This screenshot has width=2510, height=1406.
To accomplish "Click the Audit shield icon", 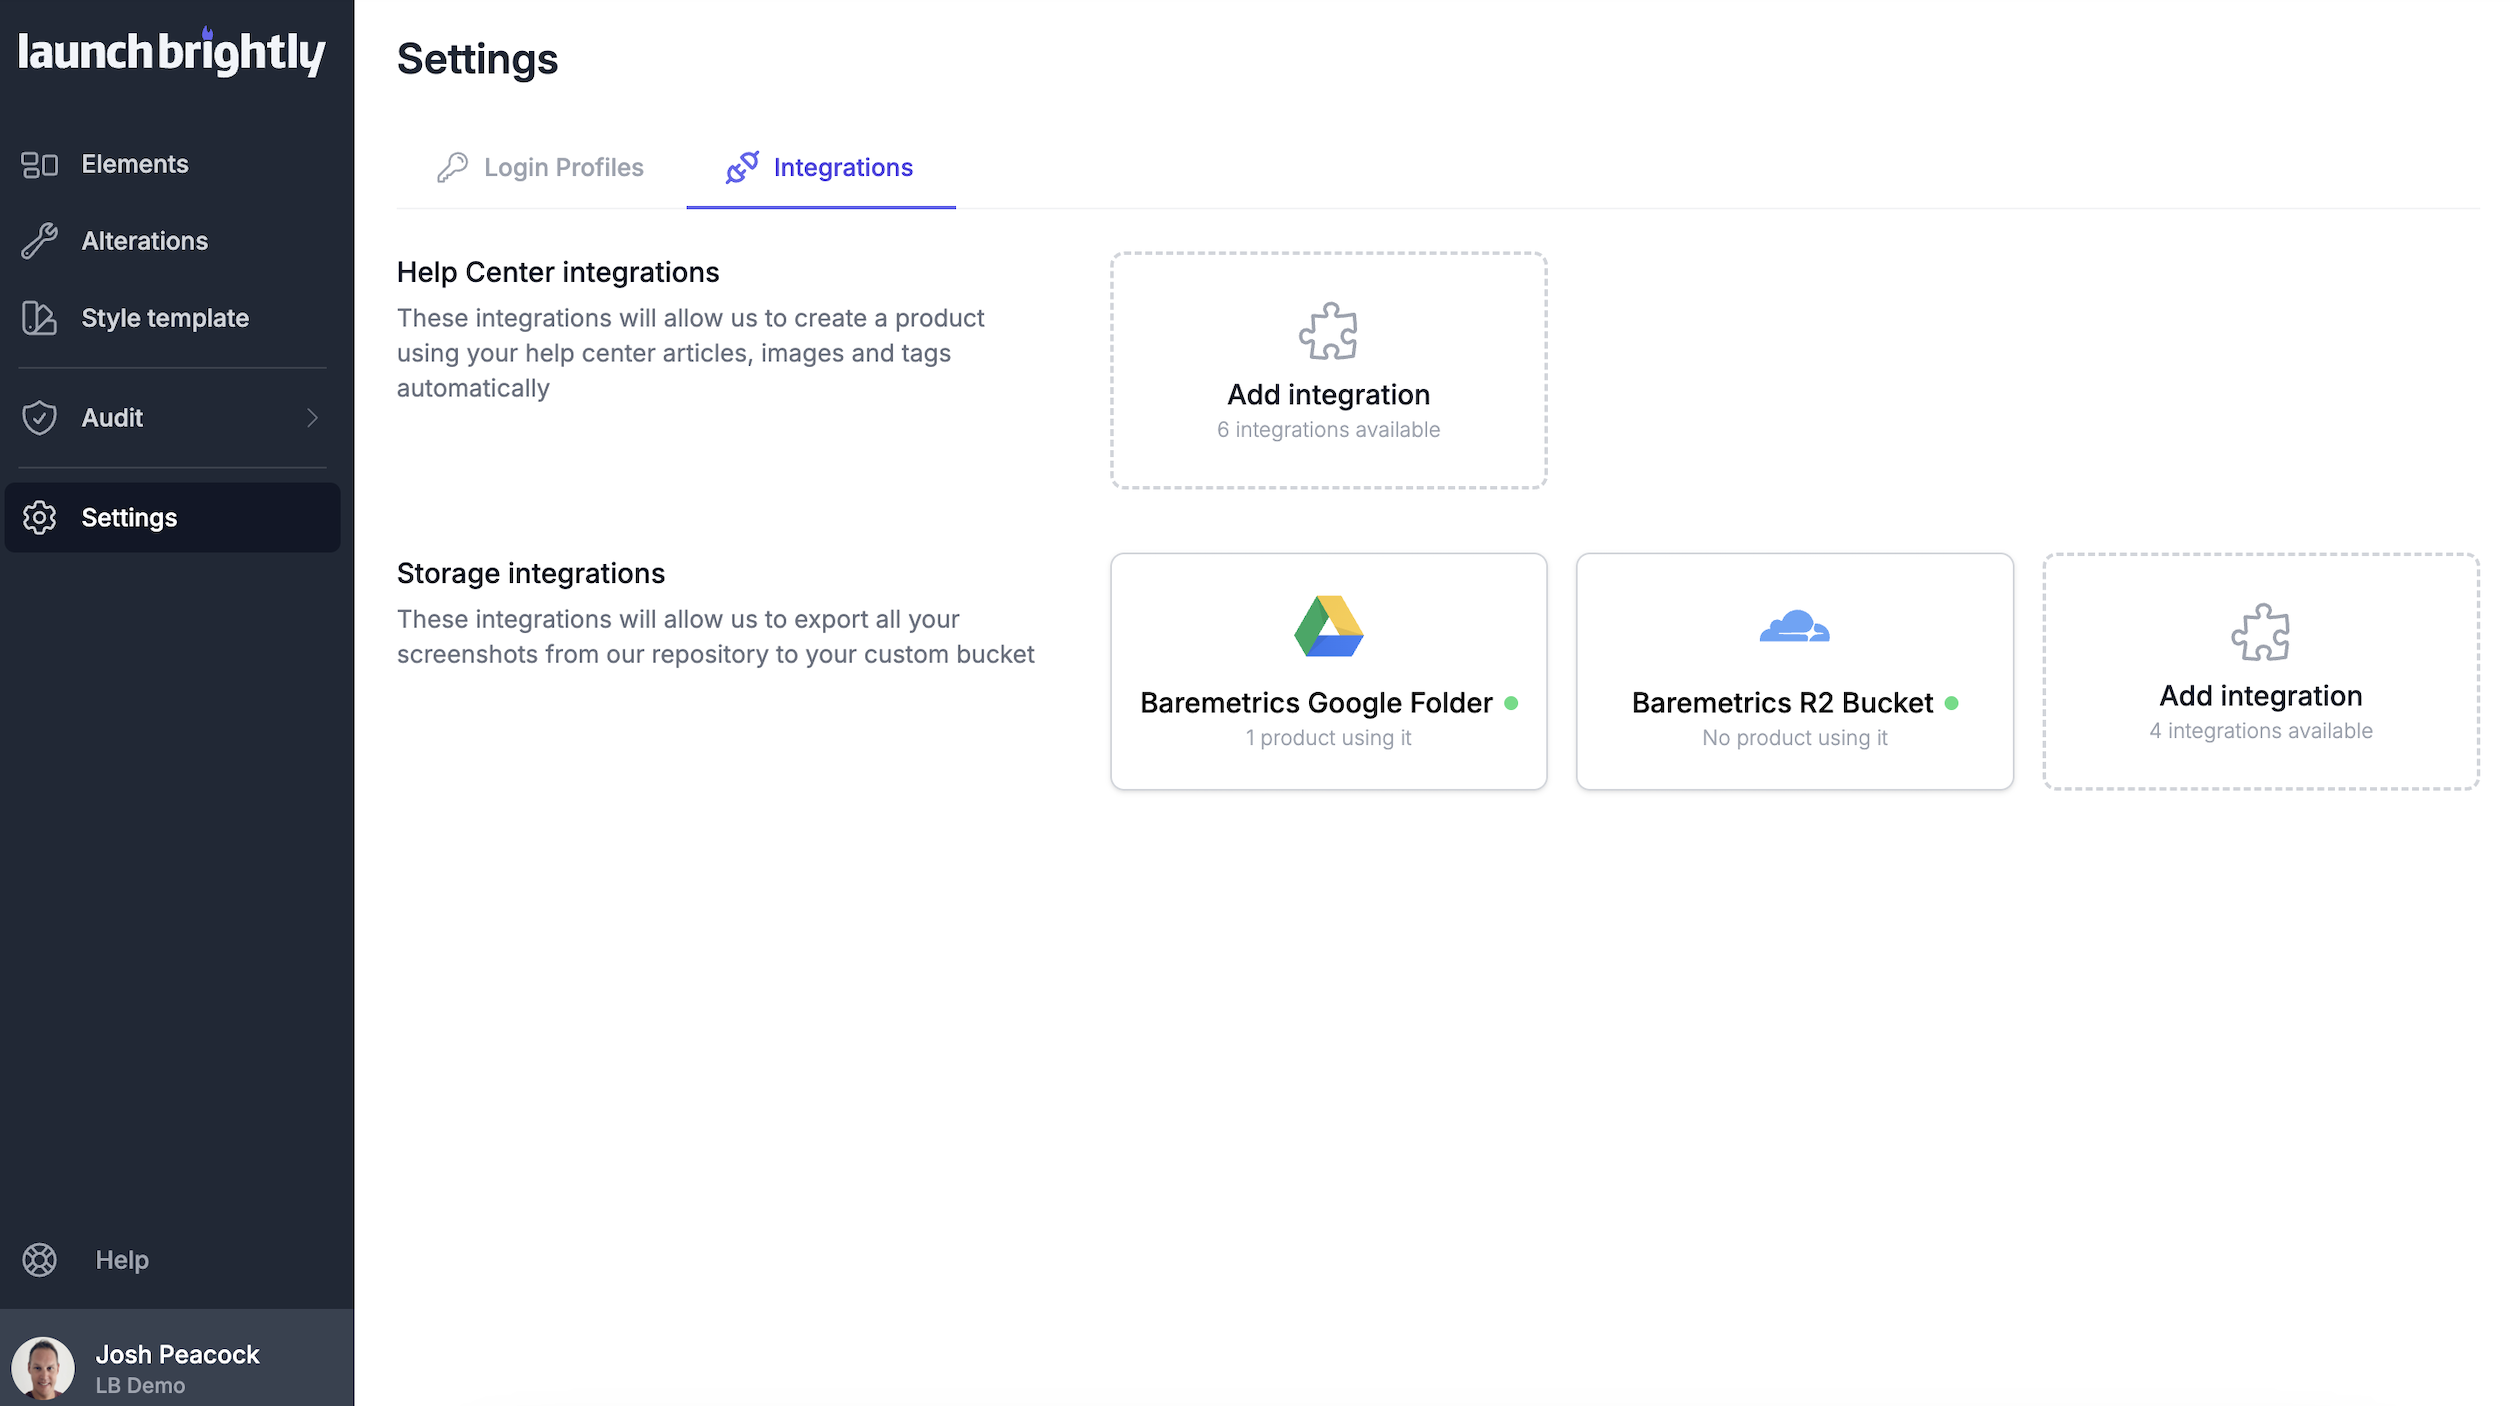I will pyautogui.click(x=40, y=418).
